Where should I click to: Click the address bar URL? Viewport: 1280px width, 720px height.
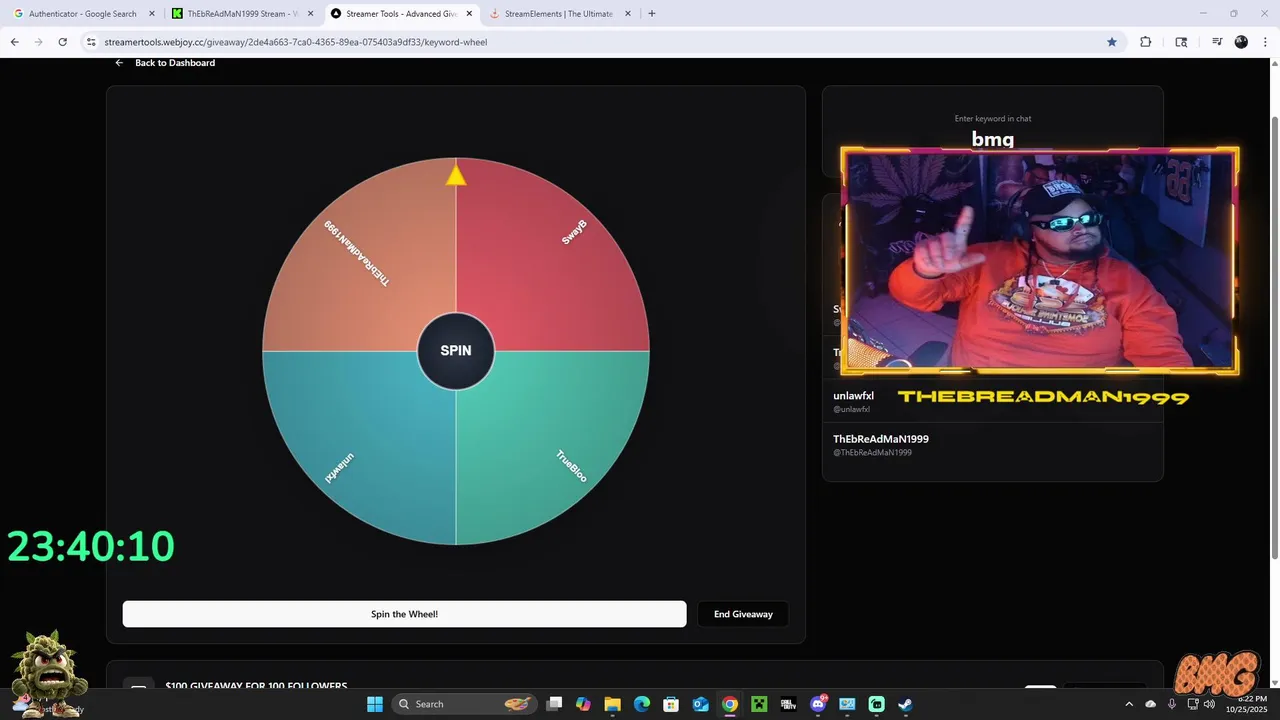click(296, 42)
